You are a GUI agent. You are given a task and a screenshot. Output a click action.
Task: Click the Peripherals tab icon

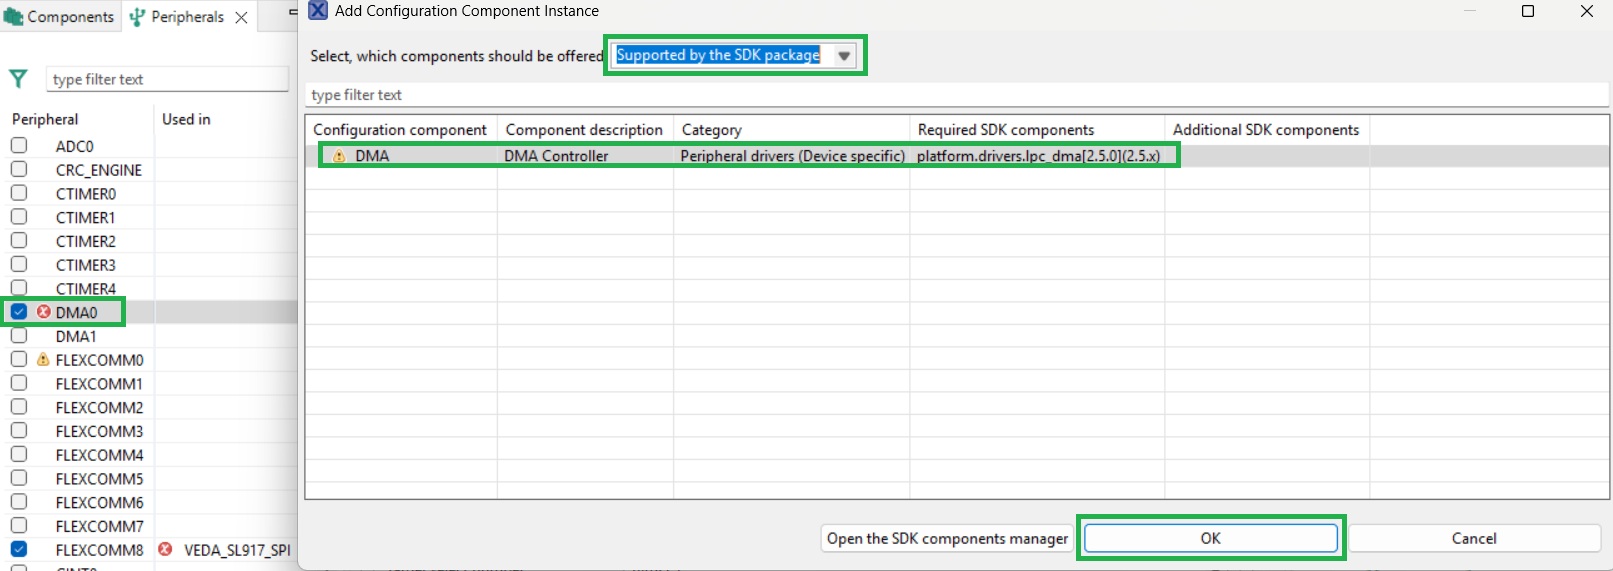click(x=138, y=17)
